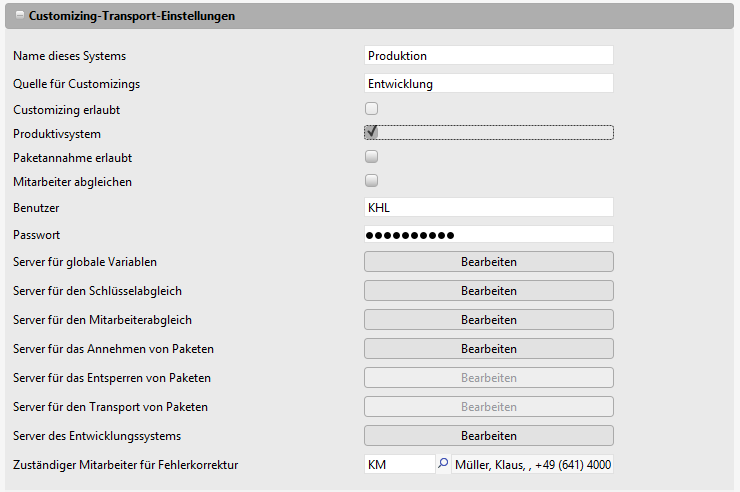The image size is (740, 492).
Task: Edit the Server für den Schlüsselabgleich
Action: [x=488, y=291]
